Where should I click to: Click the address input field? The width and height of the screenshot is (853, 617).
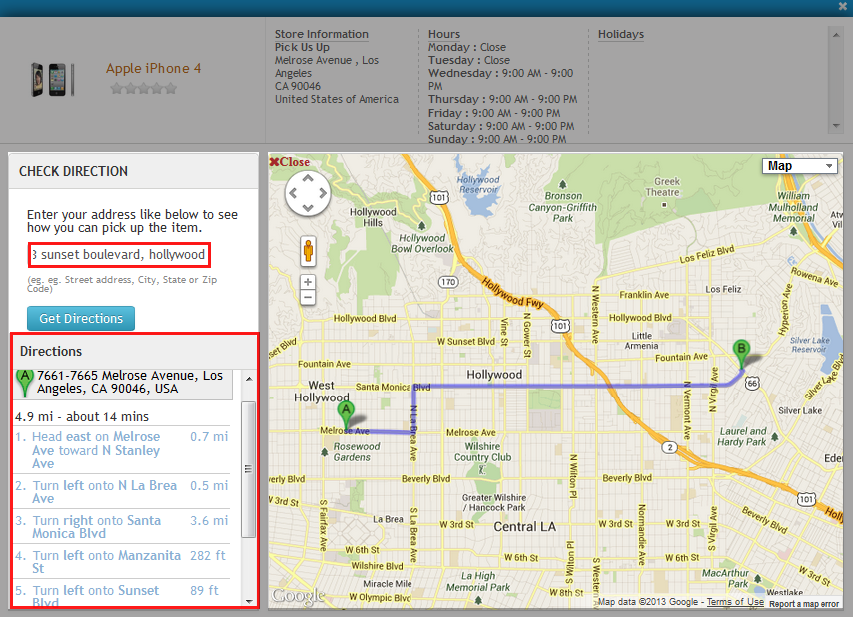119,255
